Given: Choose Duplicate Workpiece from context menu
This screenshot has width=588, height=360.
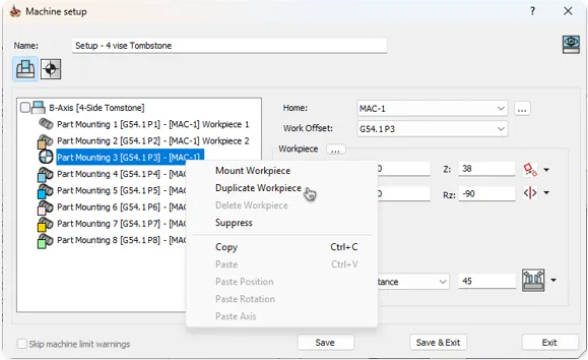Looking at the screenshot, I should pos(258,188).
